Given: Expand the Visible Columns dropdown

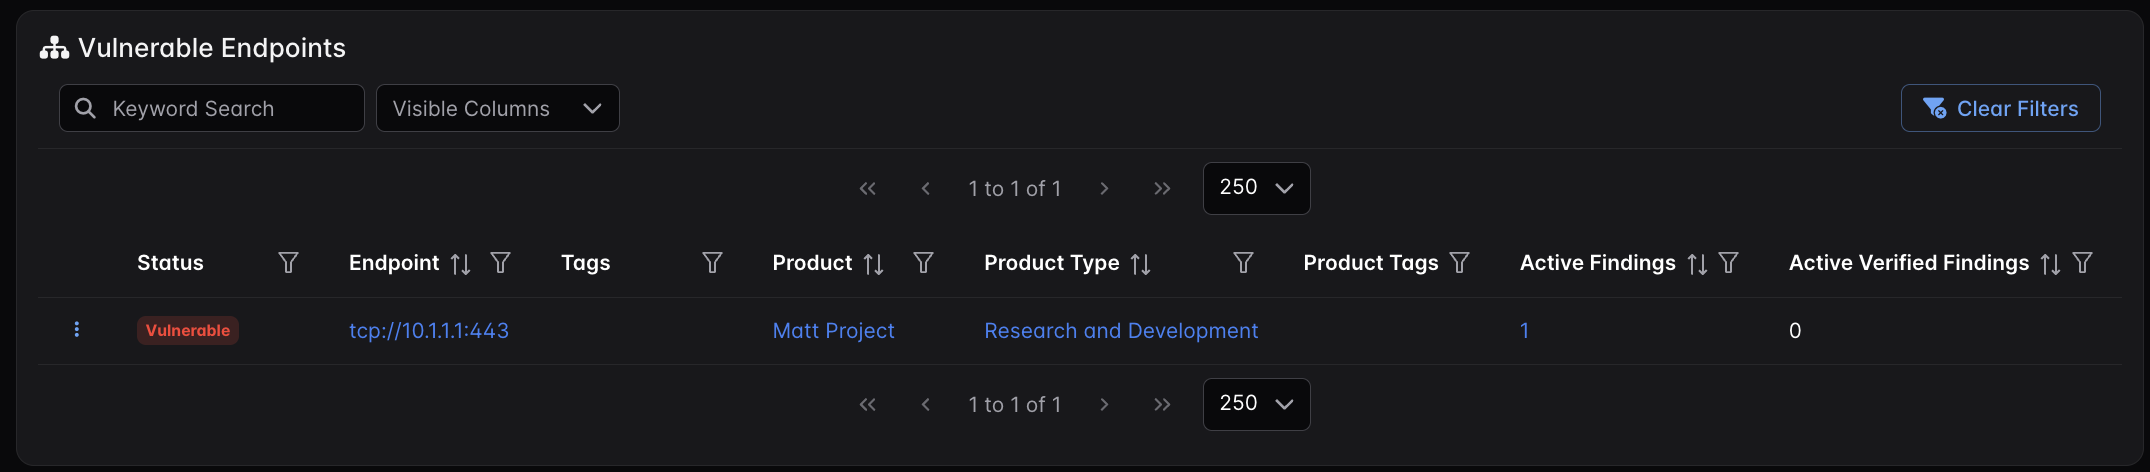Looking at the screenshot, I should (497, 108).
